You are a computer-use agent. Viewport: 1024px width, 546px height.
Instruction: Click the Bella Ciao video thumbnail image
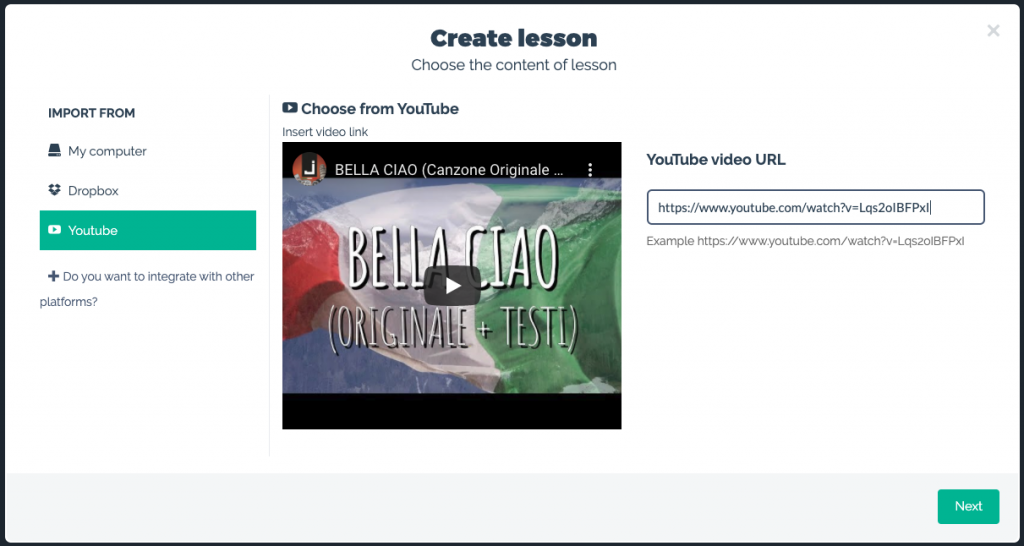click(x=452, y=285)
